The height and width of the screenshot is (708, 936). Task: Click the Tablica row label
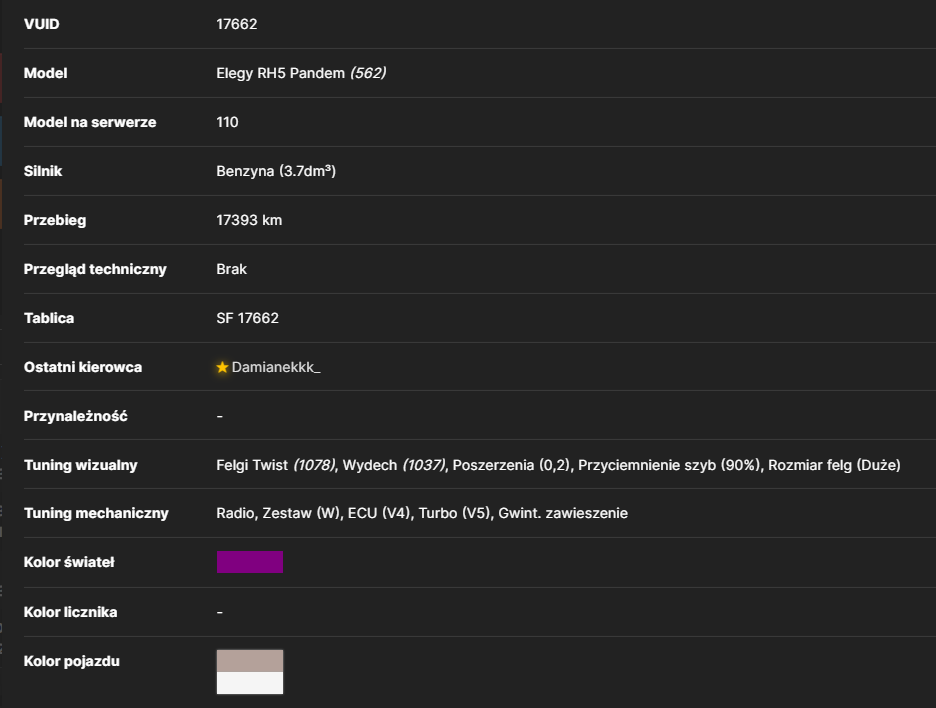(49, 318)
